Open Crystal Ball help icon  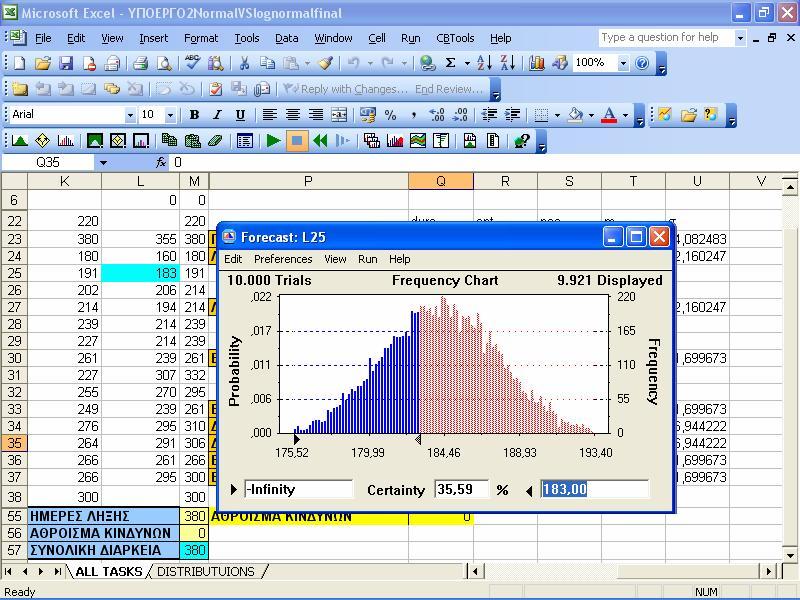click(522, 140)
